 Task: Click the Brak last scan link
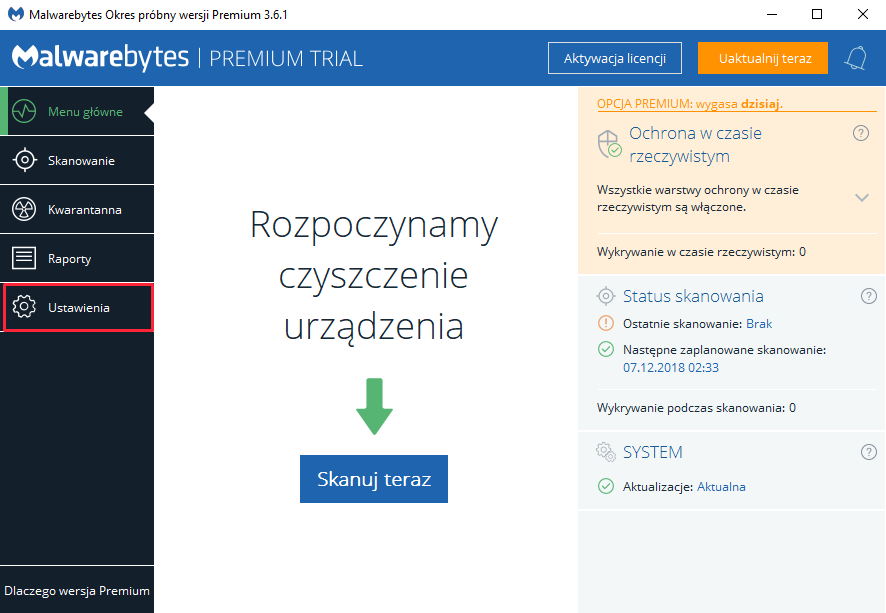pos(759,324)
